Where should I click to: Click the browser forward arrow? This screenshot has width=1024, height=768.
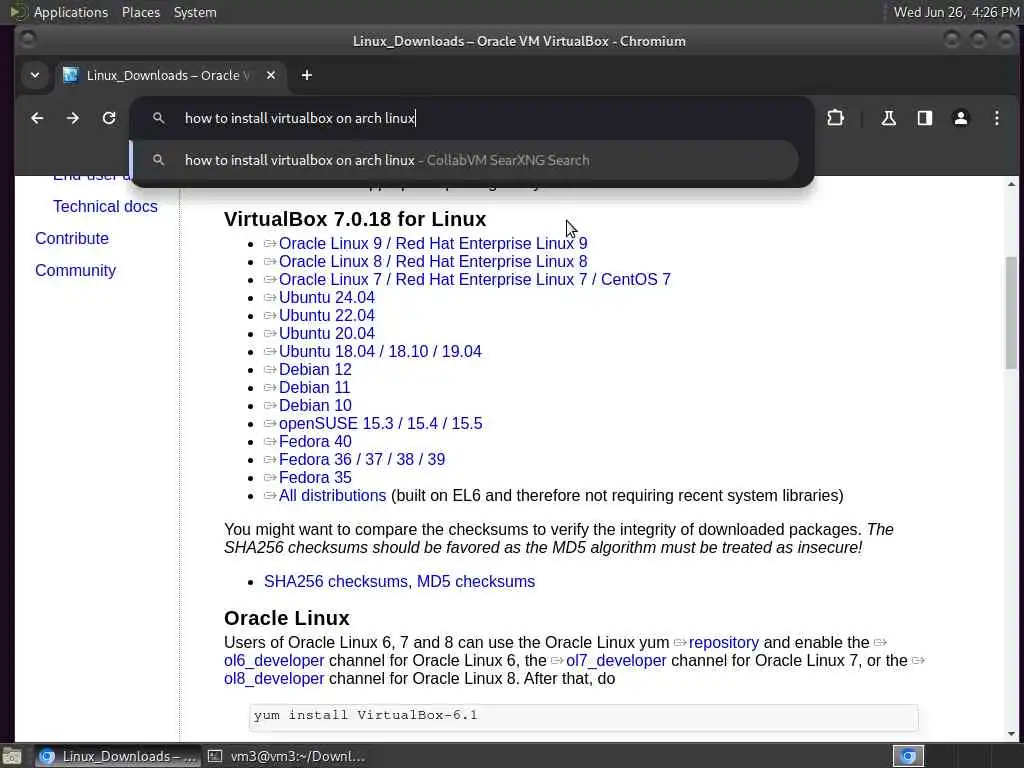tap(72, 118)
